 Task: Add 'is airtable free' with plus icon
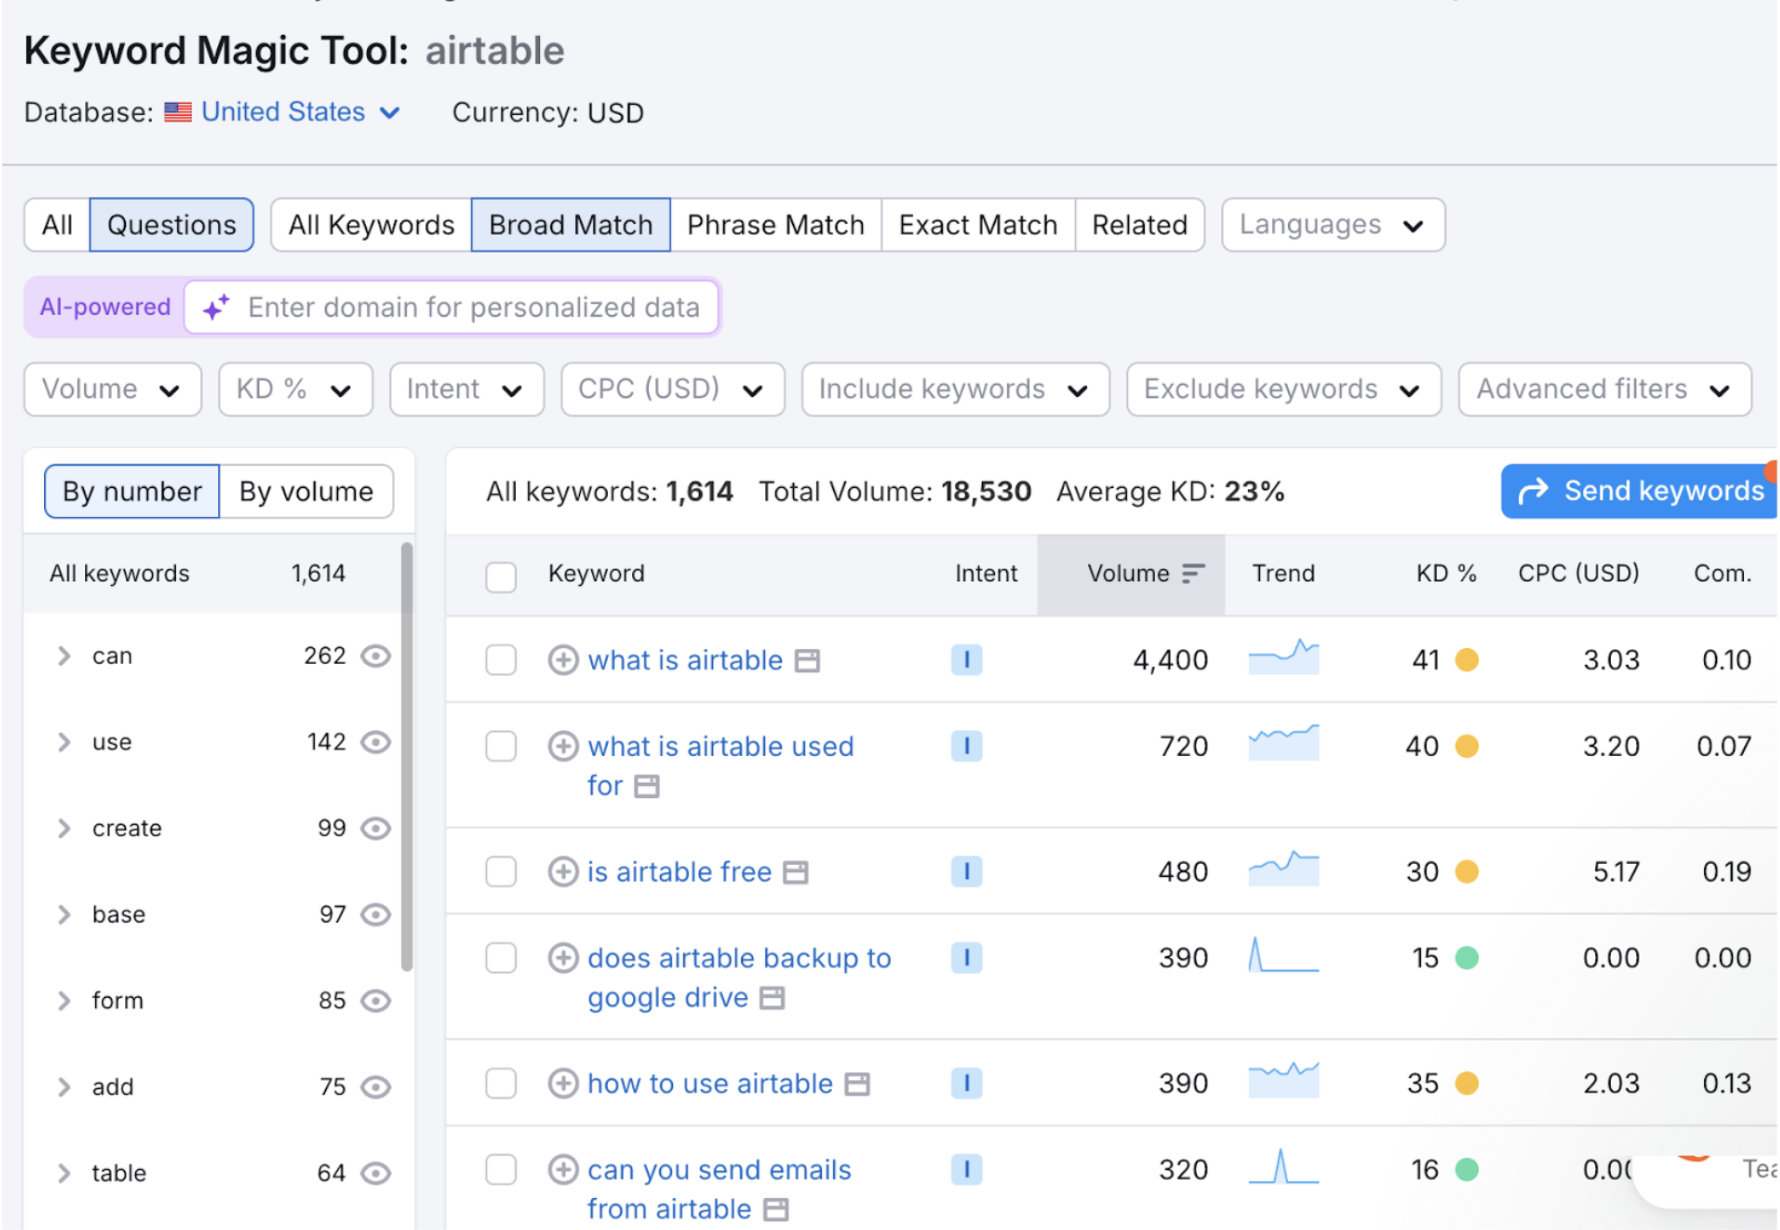(x=563, y=872)
